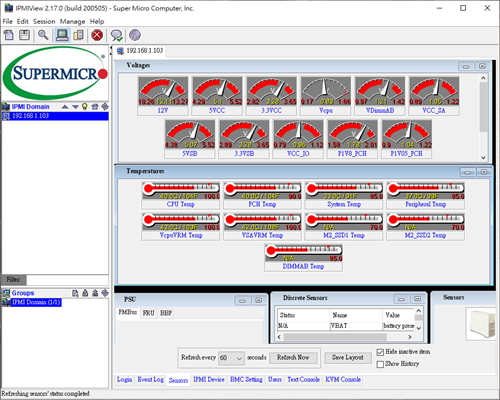
Task: Click the 12V voltage gauge
Action: 163,96
